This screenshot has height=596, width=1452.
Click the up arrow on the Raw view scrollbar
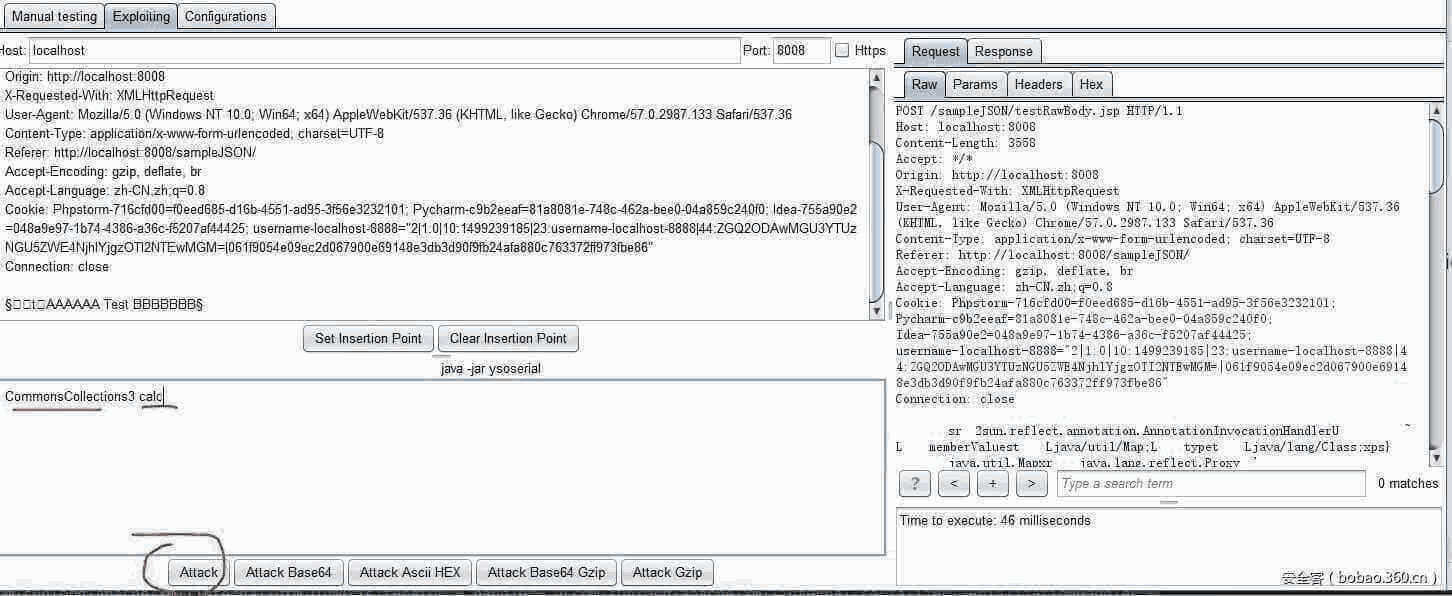(x=1437, y=108)
